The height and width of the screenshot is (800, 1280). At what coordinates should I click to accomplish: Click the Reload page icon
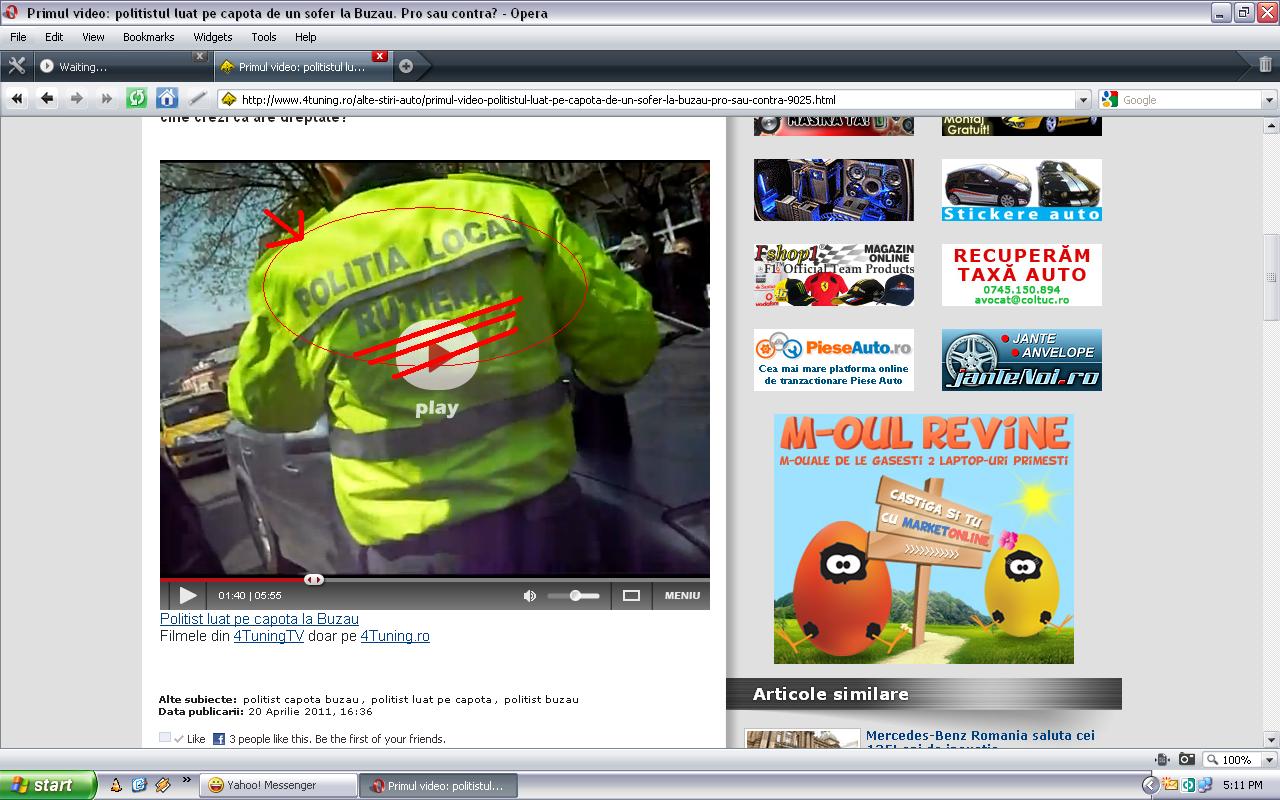point(137,99)
